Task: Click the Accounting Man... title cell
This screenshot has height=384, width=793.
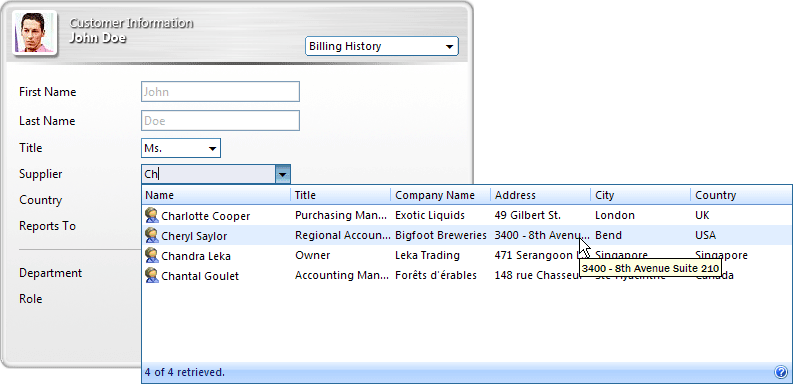Action: [x=342, y=275]
